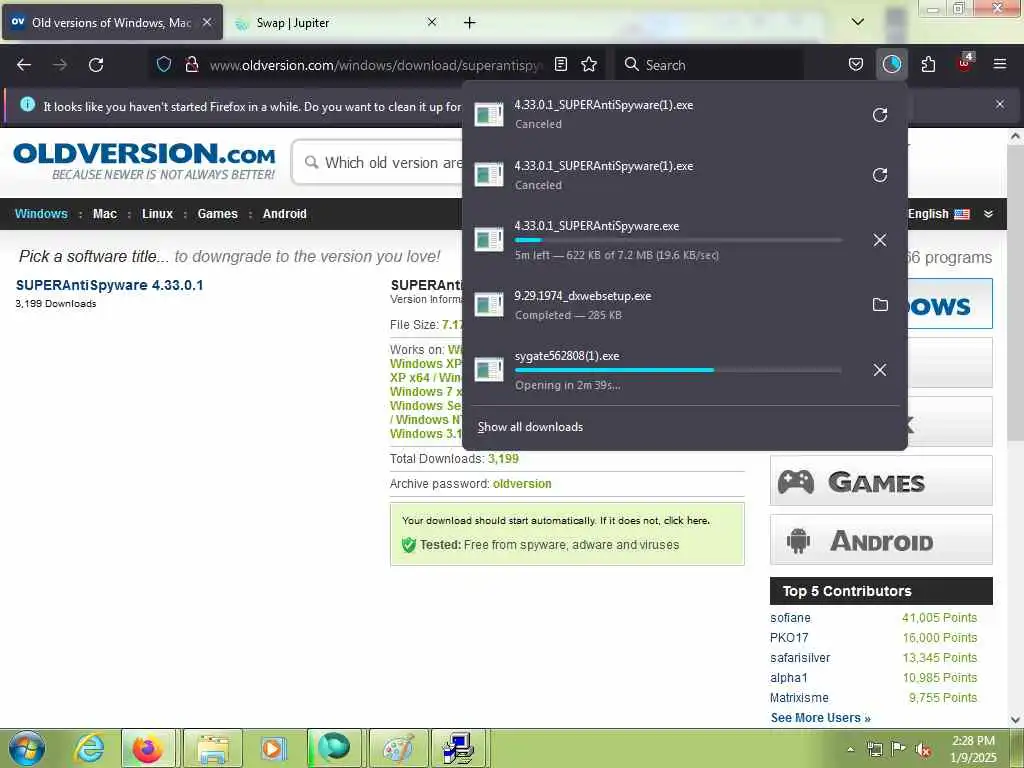Open the uBlock extension icon with badge
Viewport: 1024px width, 768px height.
(x=965, y=64)
